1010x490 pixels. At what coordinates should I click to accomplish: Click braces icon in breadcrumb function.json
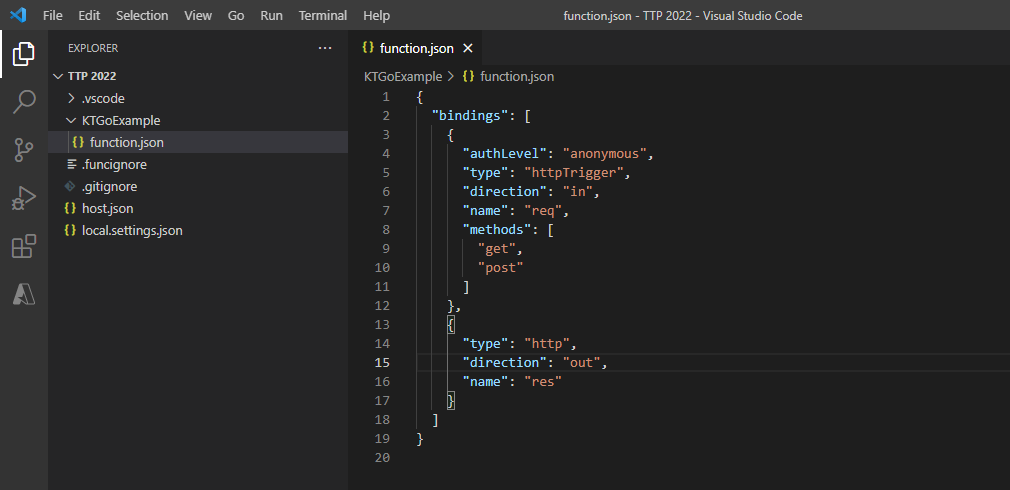tap(469, 76)
